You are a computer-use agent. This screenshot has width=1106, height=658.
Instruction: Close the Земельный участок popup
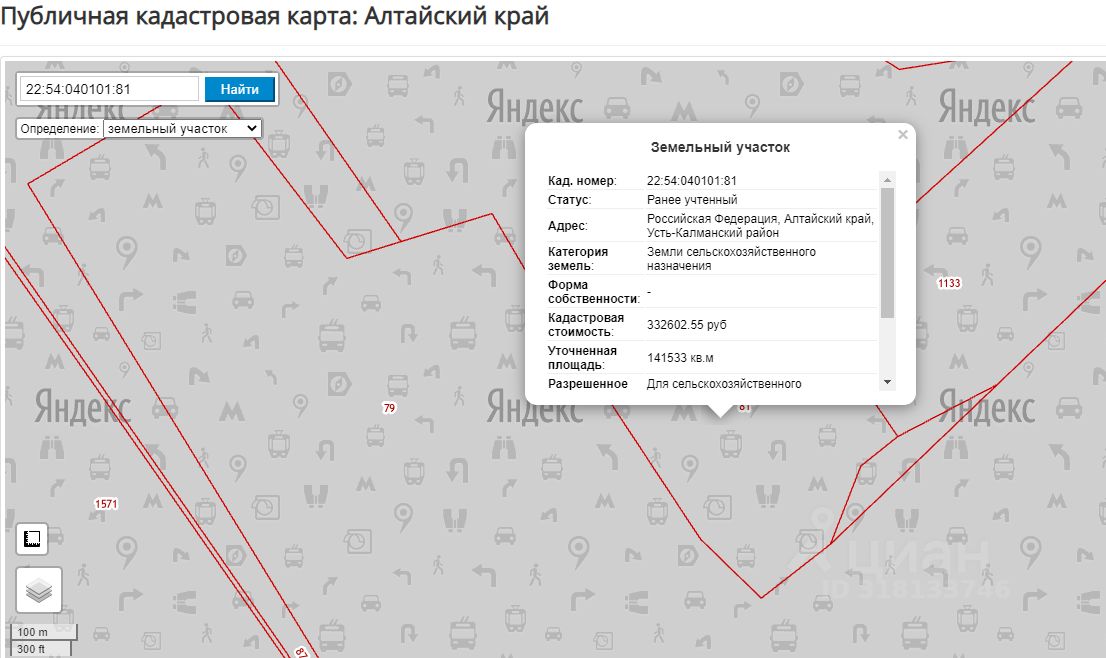(902, 135)
